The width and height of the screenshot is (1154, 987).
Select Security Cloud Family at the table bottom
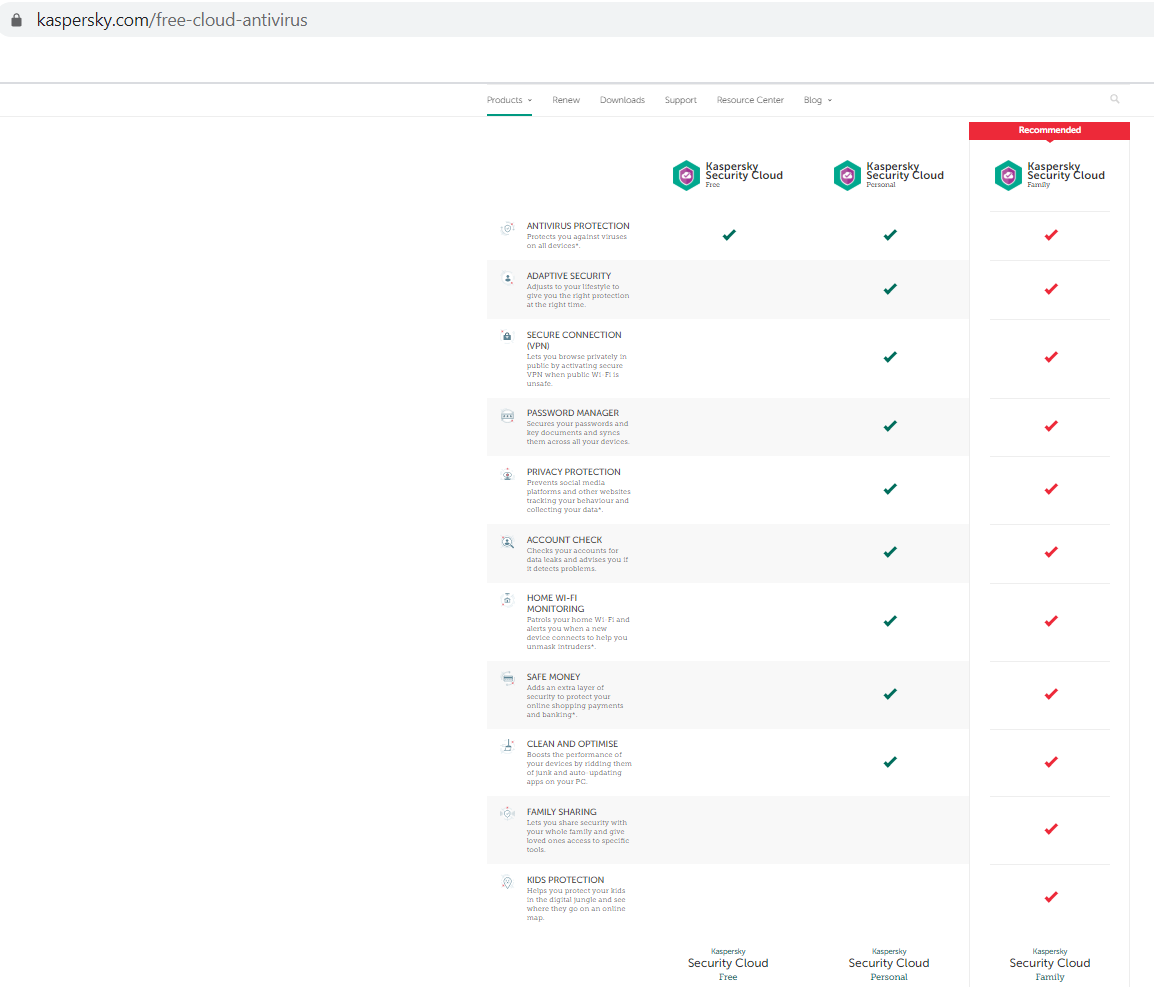click(1049, 964)
